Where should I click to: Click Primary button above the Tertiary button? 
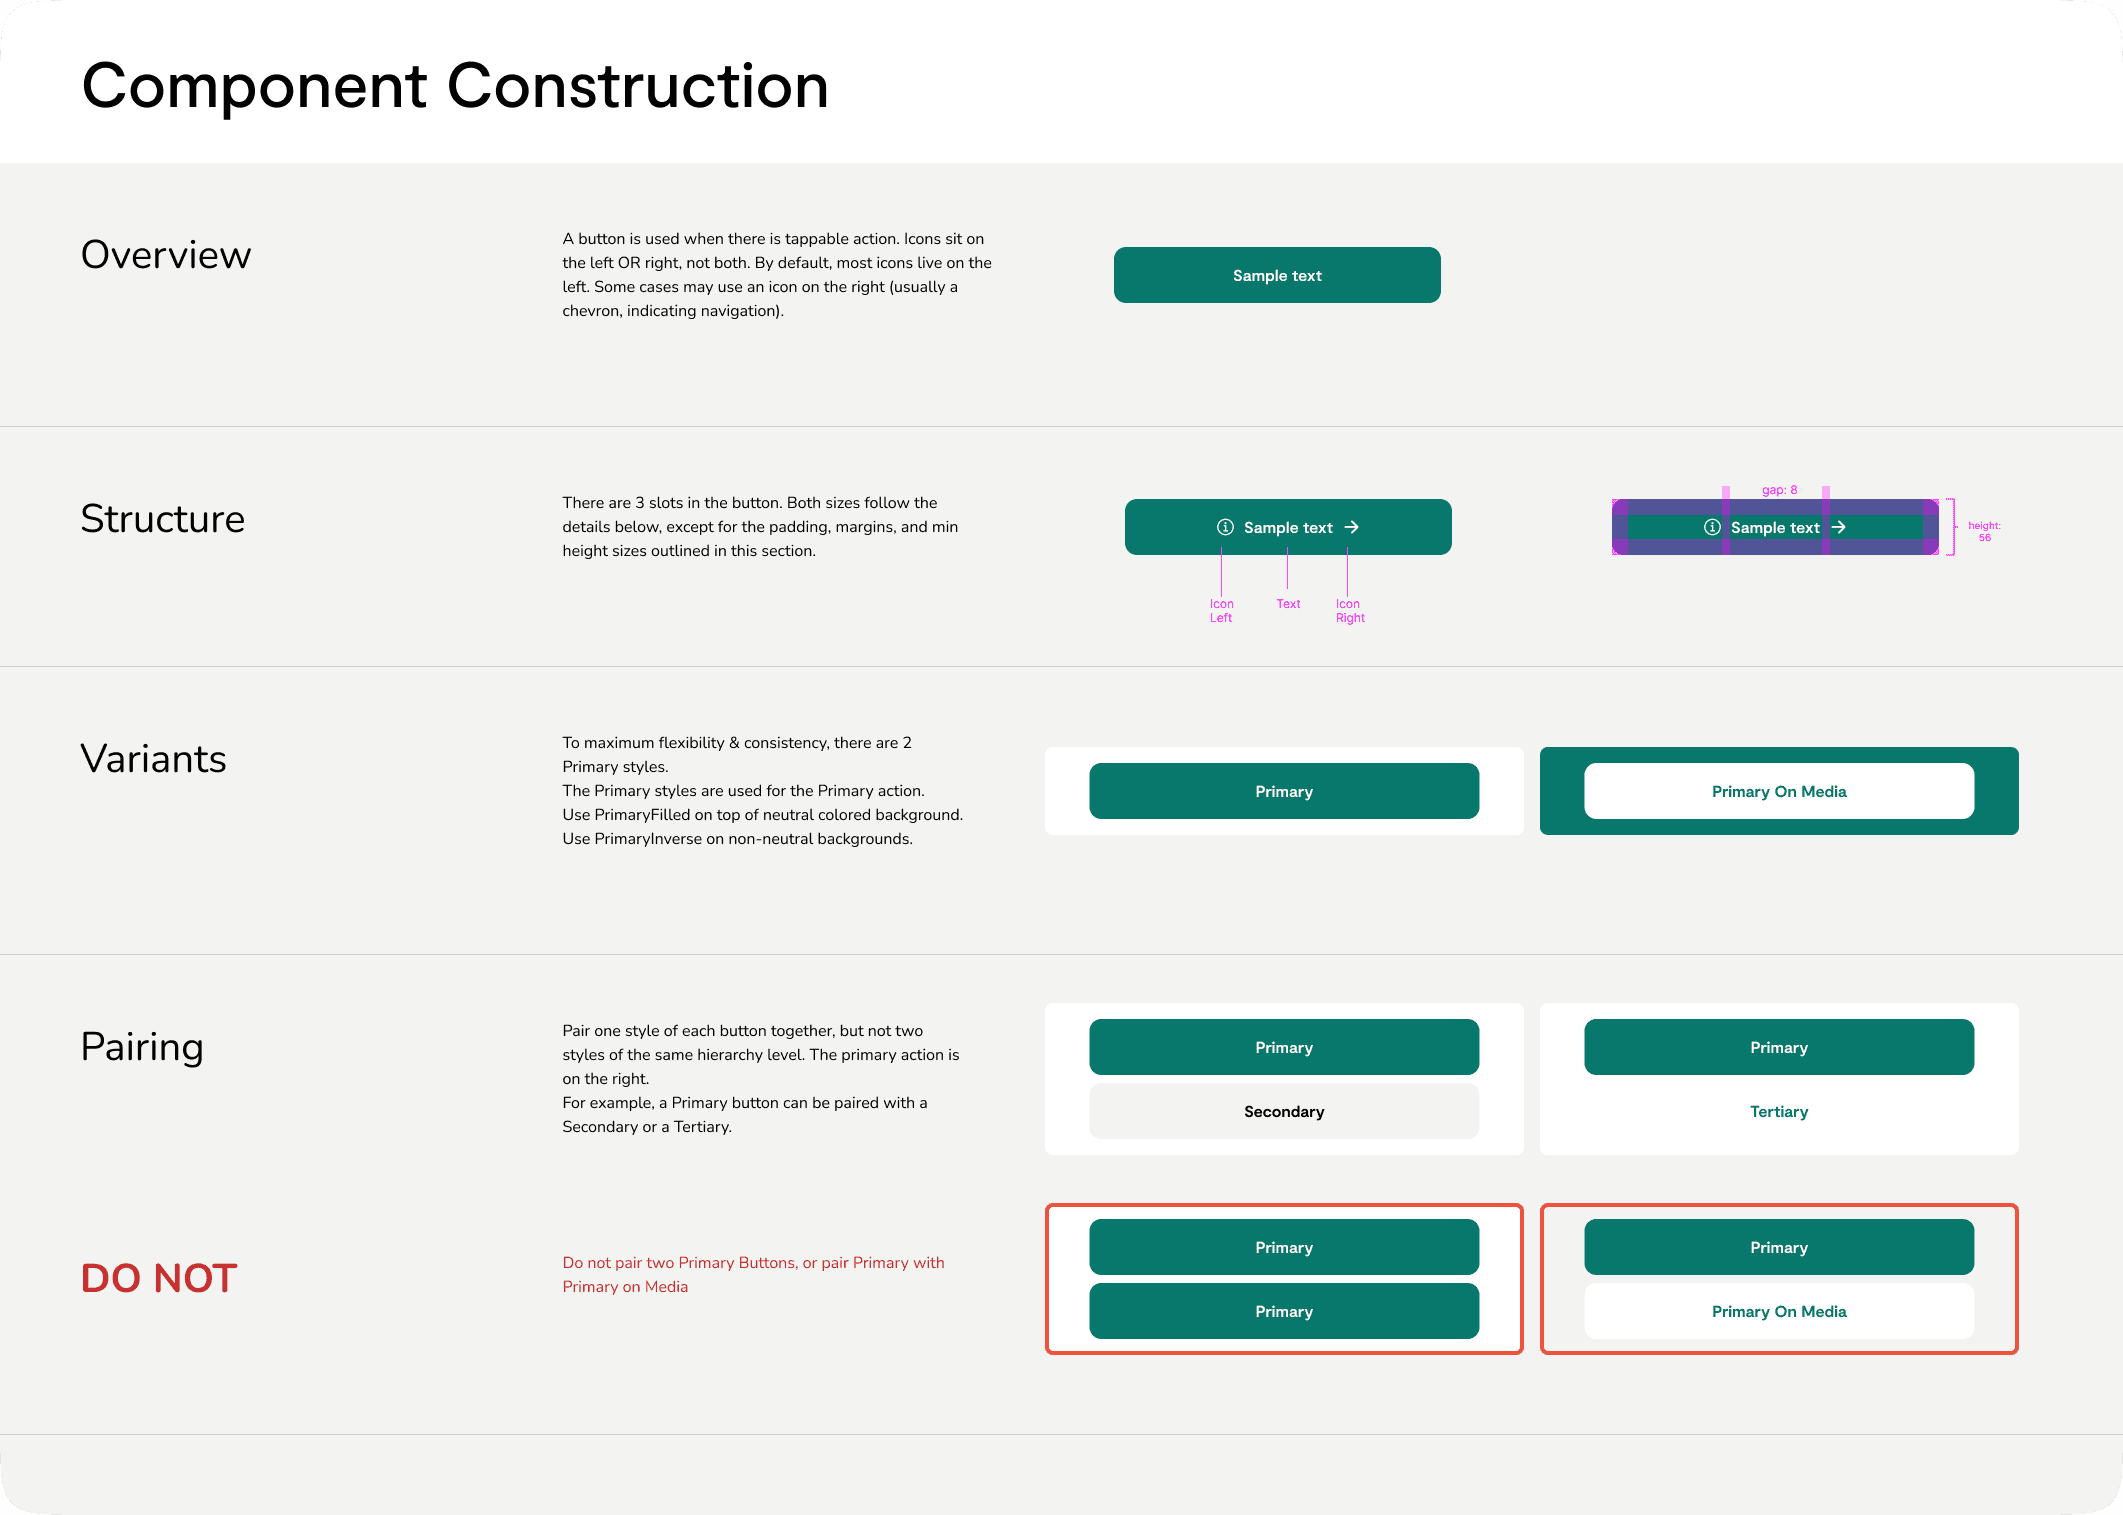click(x=1778, y=1047)
